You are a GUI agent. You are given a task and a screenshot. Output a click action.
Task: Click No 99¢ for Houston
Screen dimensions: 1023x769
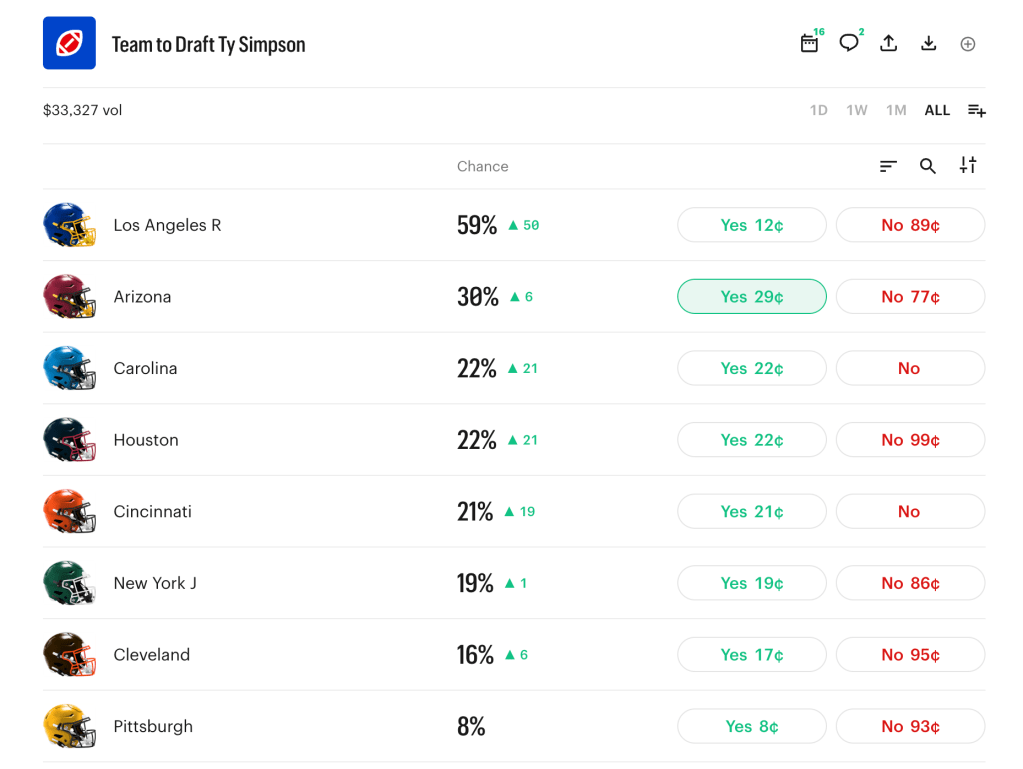pos(910,440)
